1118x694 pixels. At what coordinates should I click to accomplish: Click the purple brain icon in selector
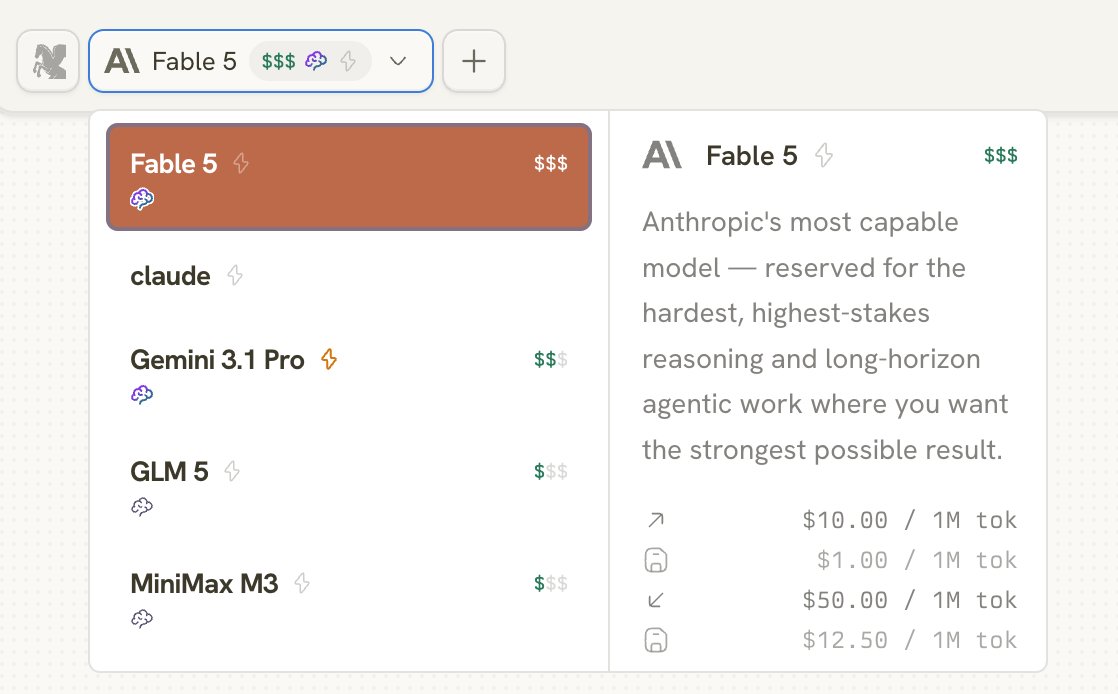(316, 61)
